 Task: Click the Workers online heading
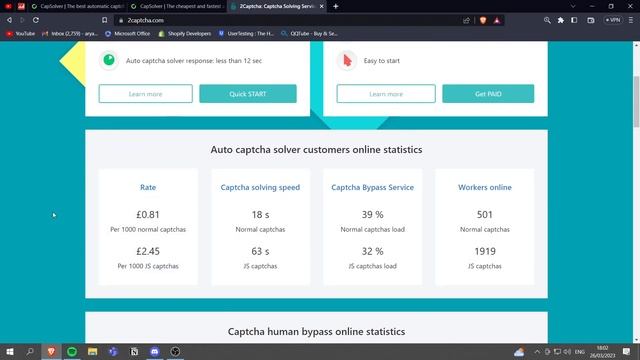484,187
